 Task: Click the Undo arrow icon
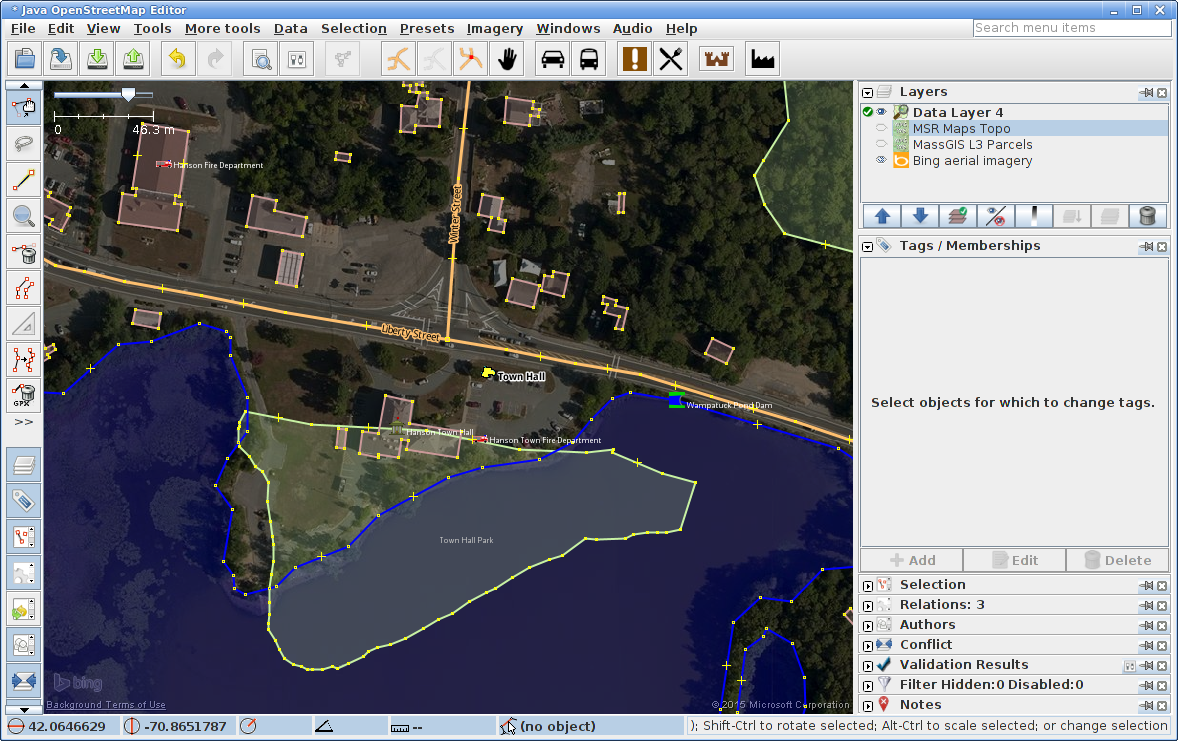click(177, 60)
